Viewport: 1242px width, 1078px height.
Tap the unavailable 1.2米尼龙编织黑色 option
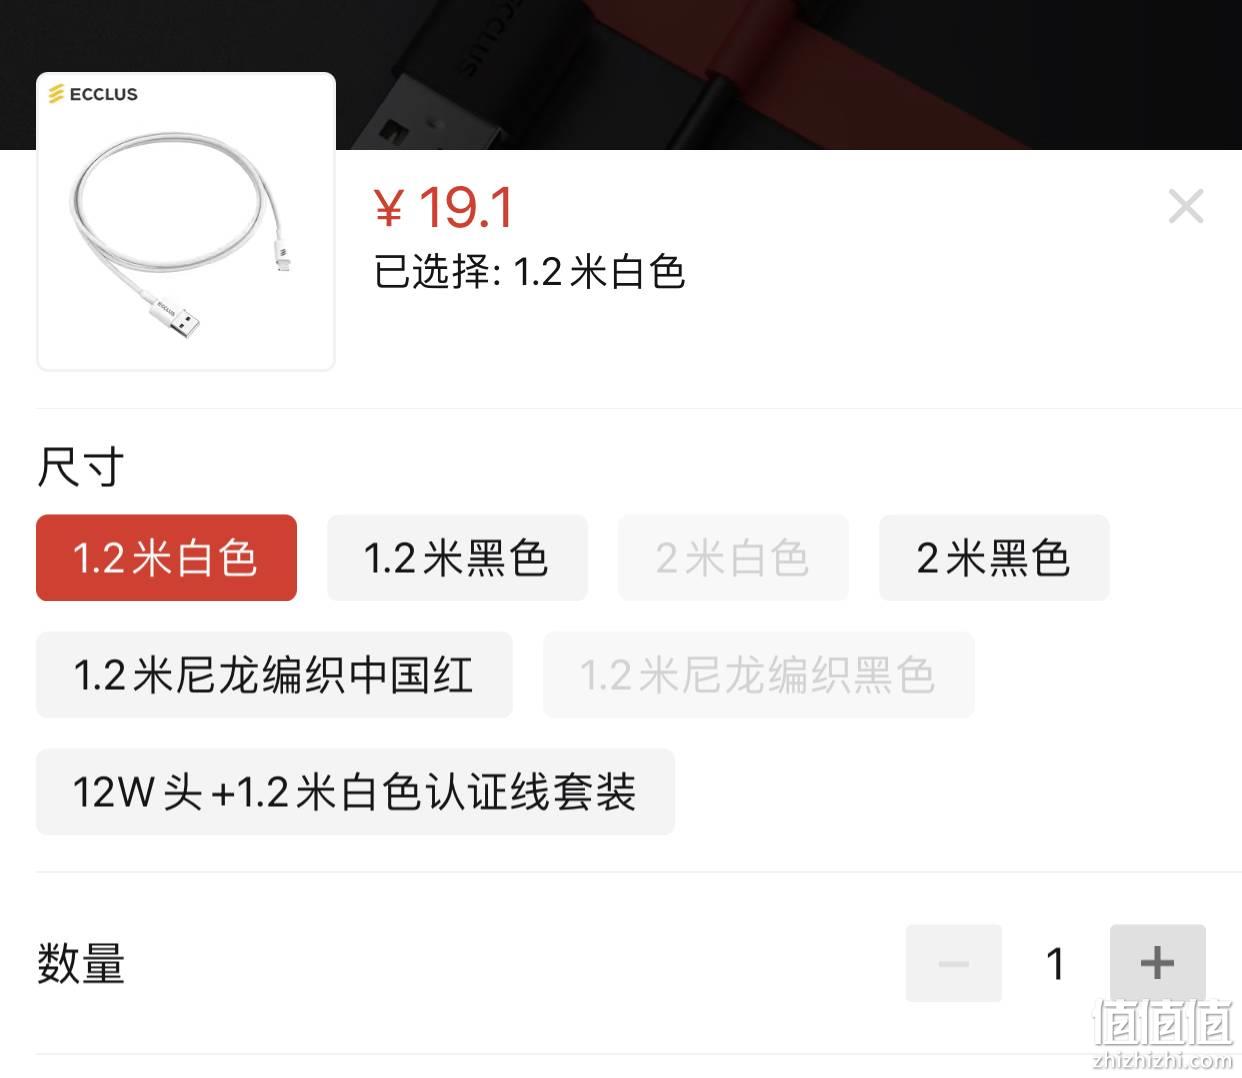point(758,675)
